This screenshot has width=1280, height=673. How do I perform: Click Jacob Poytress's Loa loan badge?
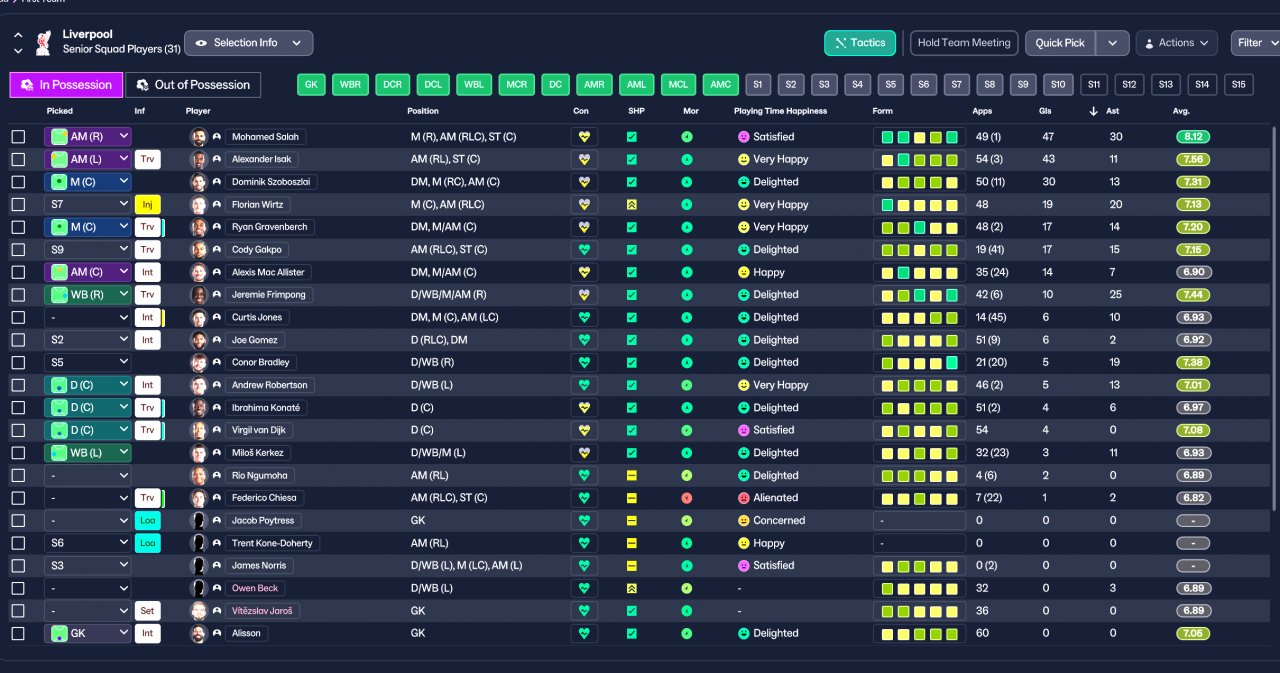147,520
